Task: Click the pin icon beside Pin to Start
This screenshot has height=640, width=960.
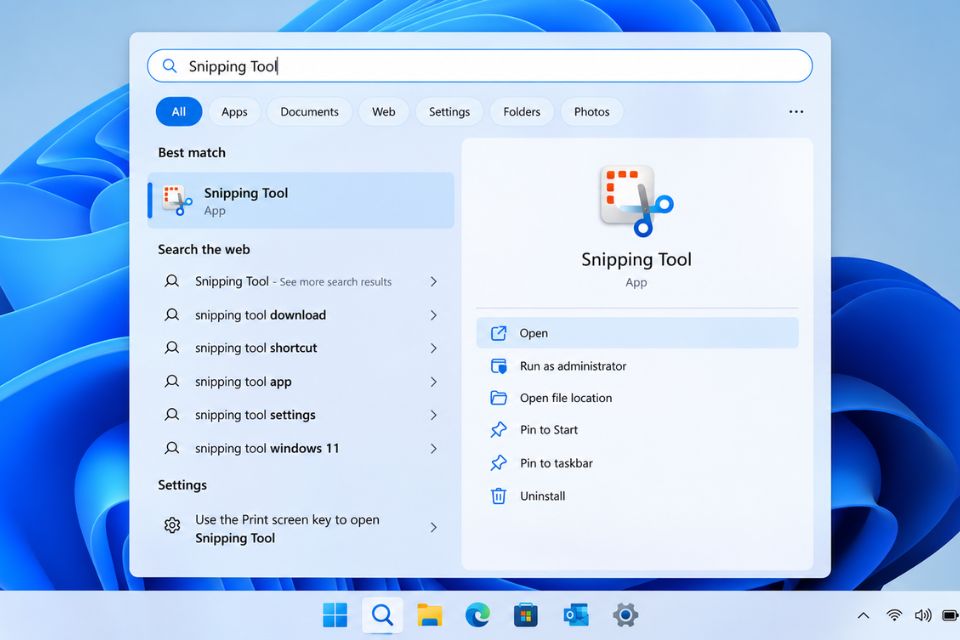Action: 498,430
